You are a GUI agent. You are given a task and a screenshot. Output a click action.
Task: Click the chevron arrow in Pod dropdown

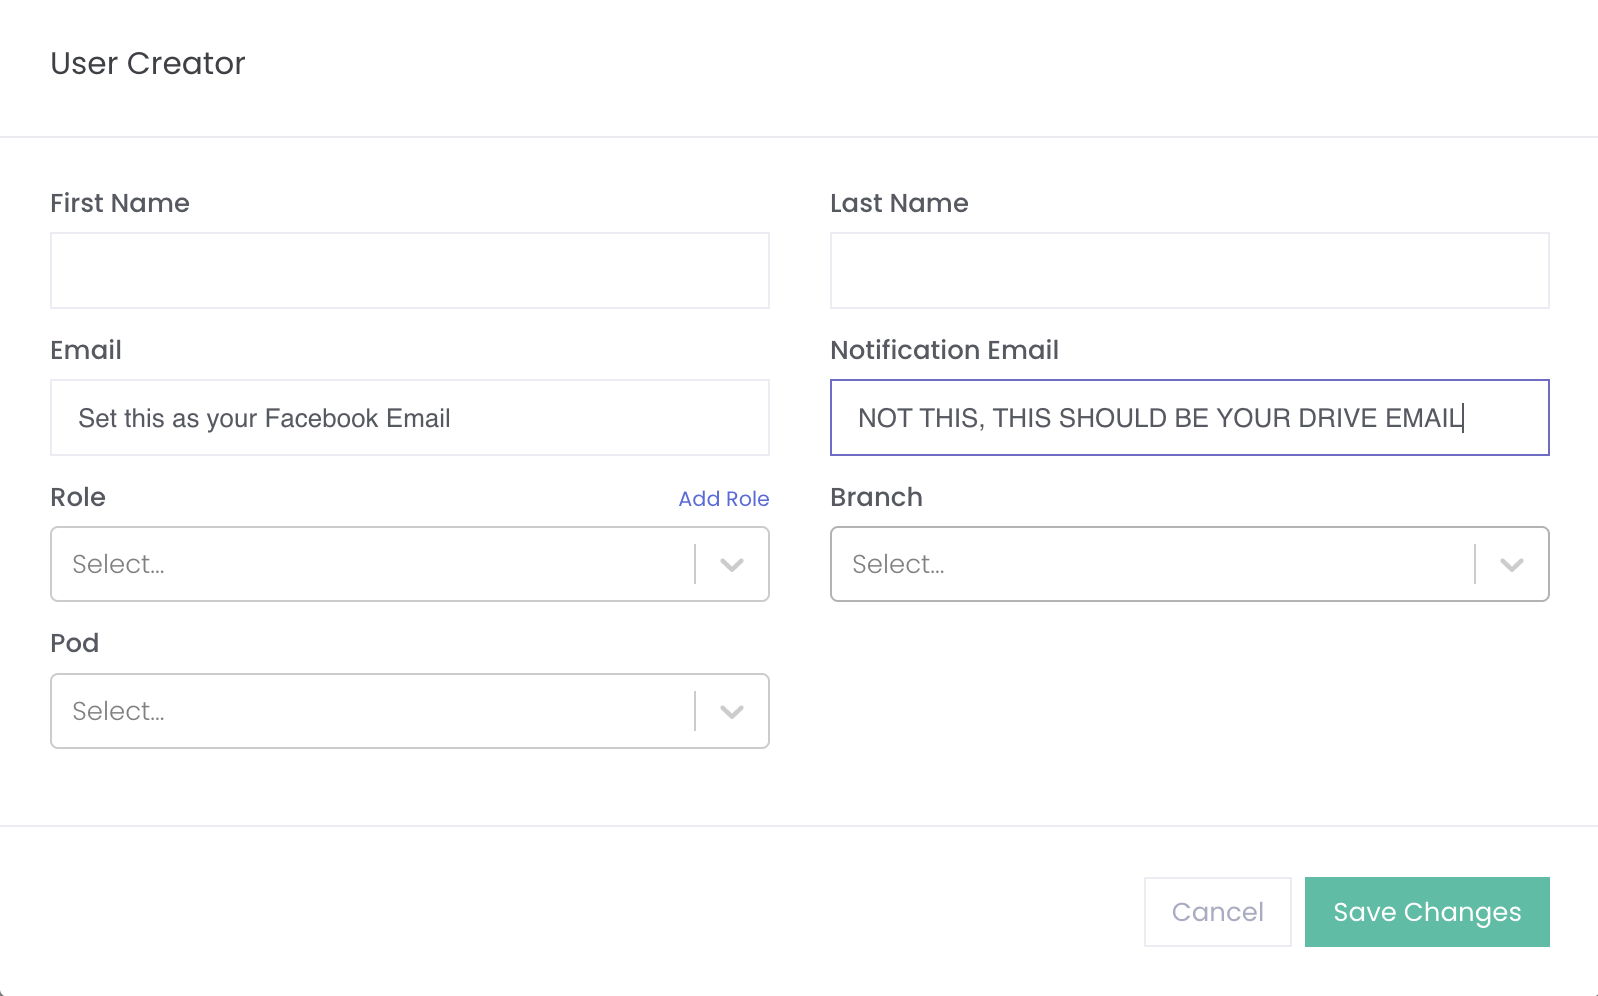tap(732, 712)
